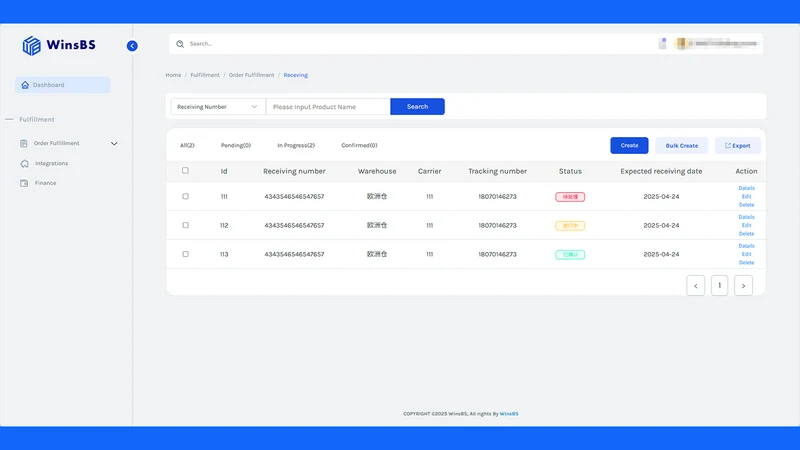
Task: Toggle the select-all header checkbox
Action: coord(185,170)
